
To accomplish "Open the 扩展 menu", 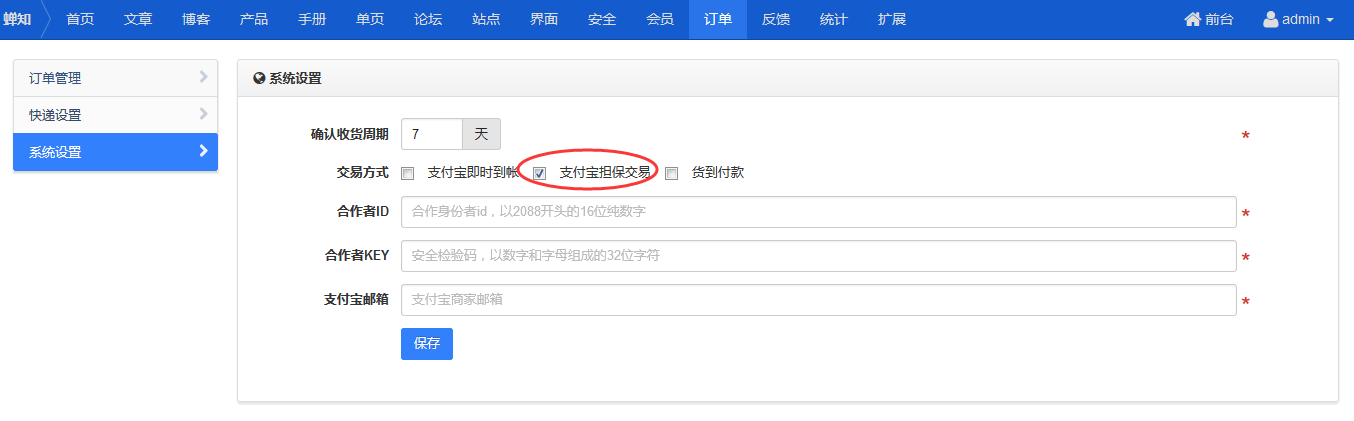I will pos(892,19).
